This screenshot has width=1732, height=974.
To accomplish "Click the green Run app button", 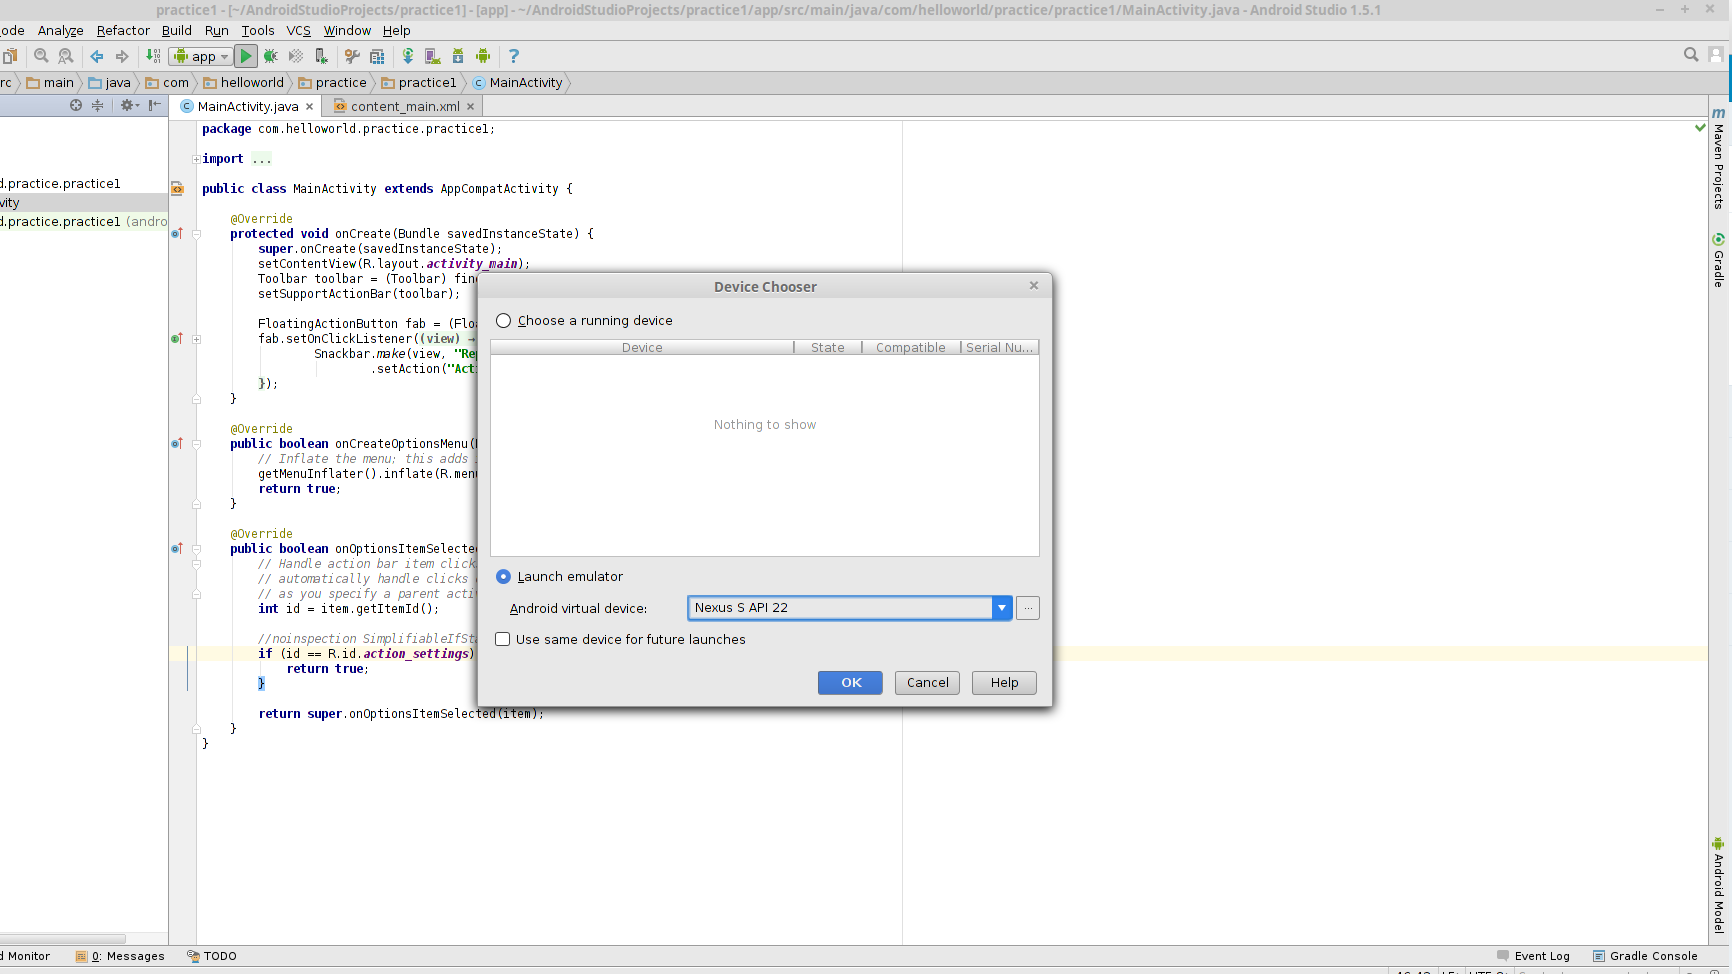I will click(x=246, y=56).
